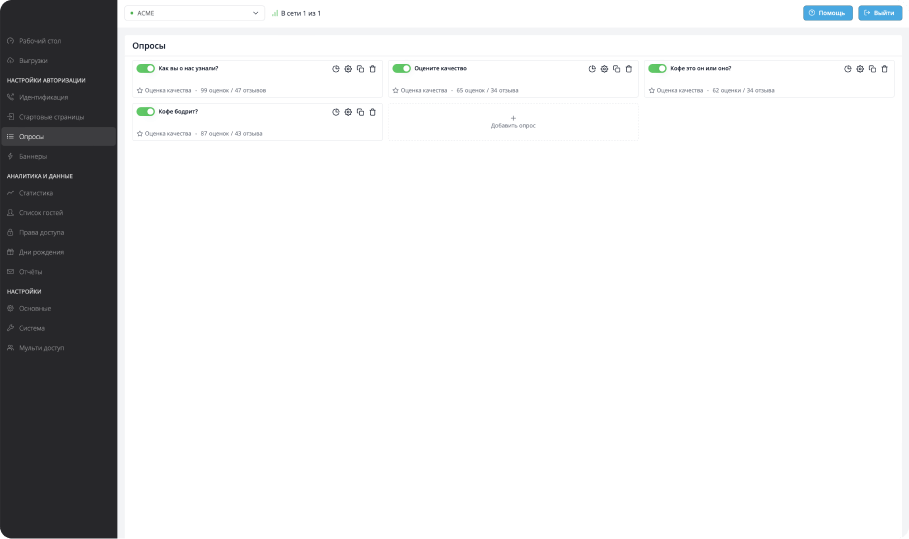
Task: Open statistics for "Как вы о нас узнали?" survey
Action: (336, 69)
